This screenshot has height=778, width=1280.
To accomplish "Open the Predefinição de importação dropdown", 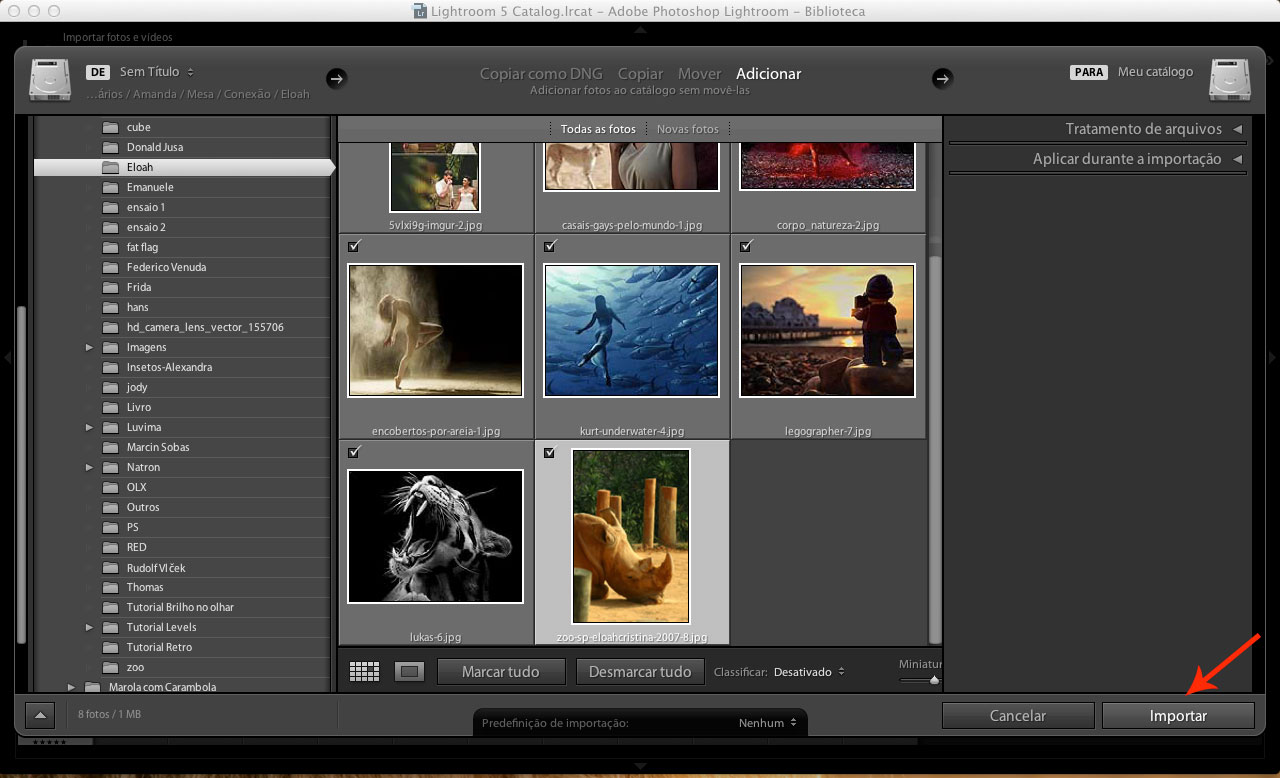I will pos(767,723).
